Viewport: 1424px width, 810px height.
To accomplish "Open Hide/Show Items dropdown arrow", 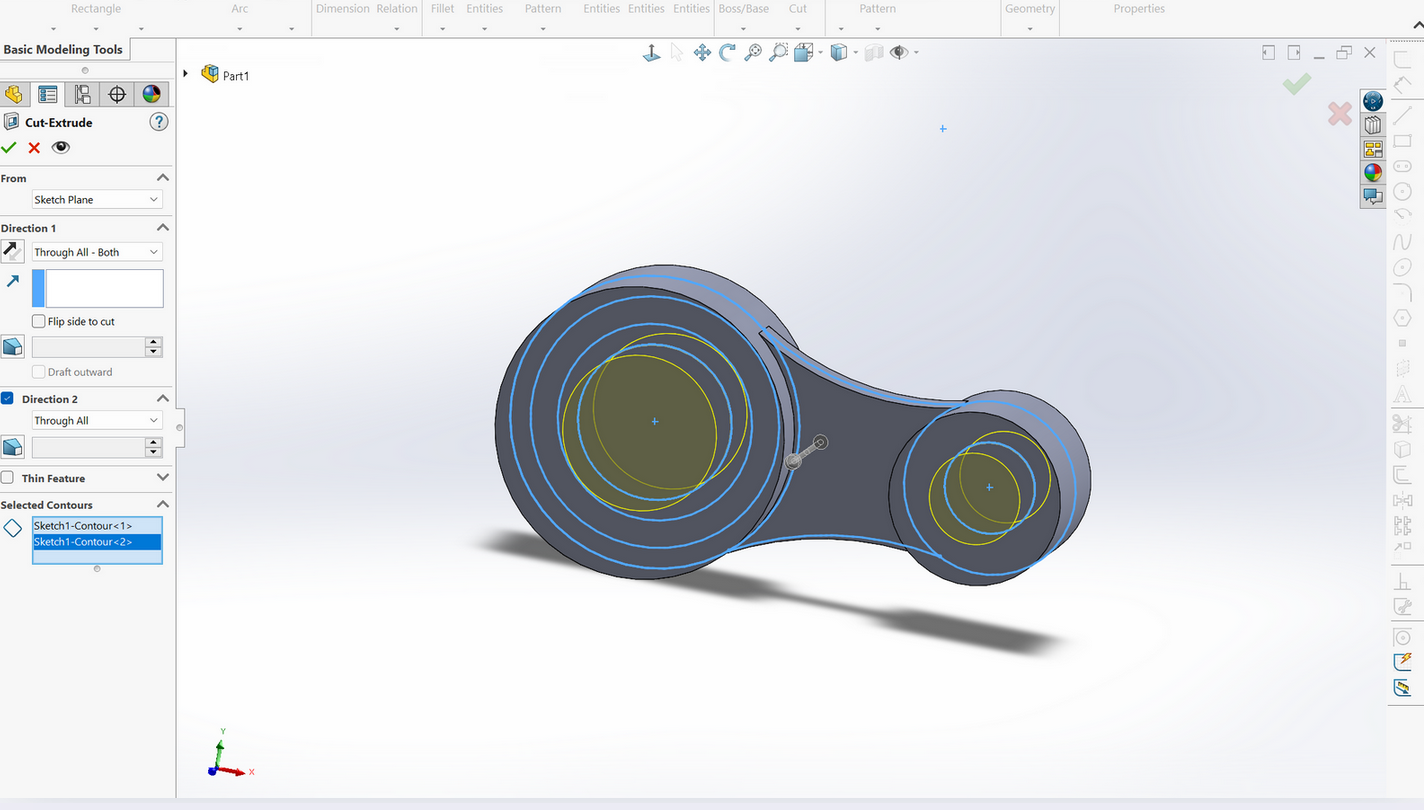I will click(916, 54).
